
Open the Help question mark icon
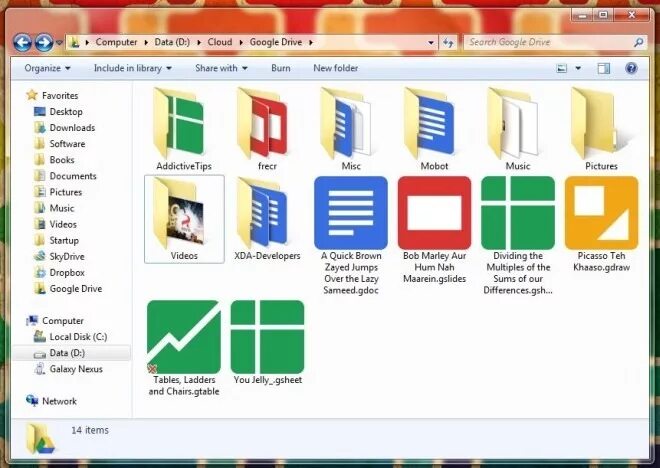(x=631, y=68)
